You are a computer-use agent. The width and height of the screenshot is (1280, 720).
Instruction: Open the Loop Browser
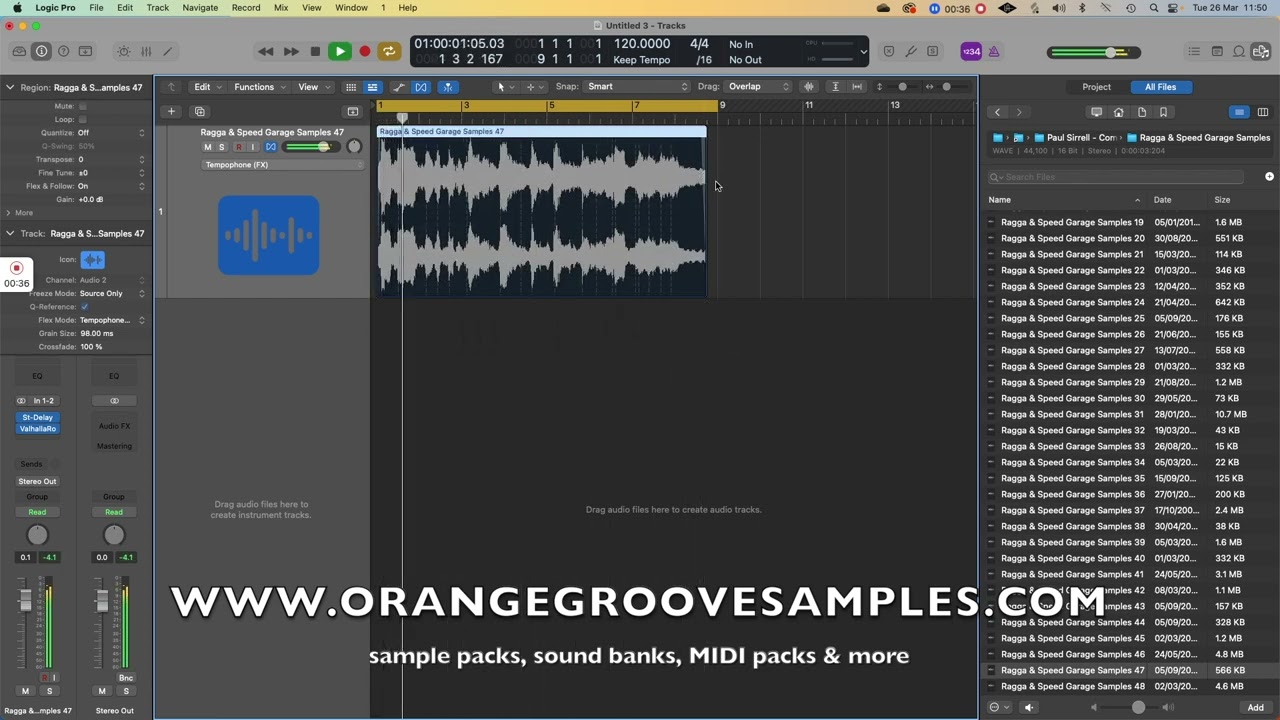point(1239,51)
